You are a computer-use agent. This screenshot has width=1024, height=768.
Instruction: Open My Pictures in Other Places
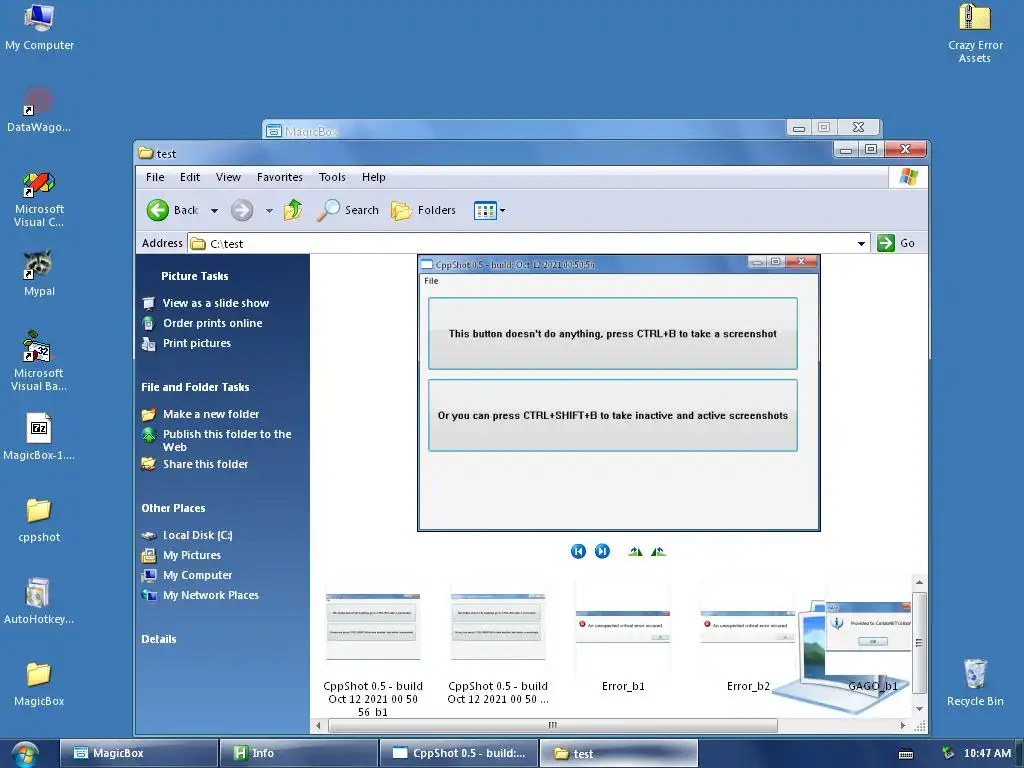pos(191,555)
